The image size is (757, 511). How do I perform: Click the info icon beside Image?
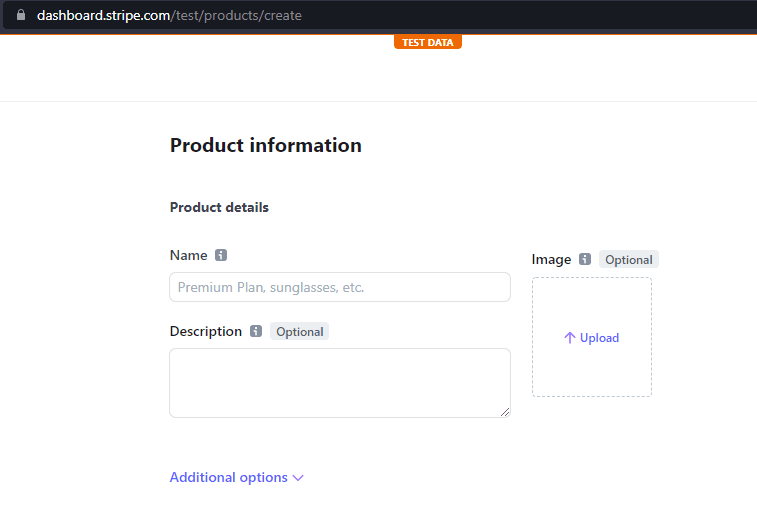tap(585, 260)
